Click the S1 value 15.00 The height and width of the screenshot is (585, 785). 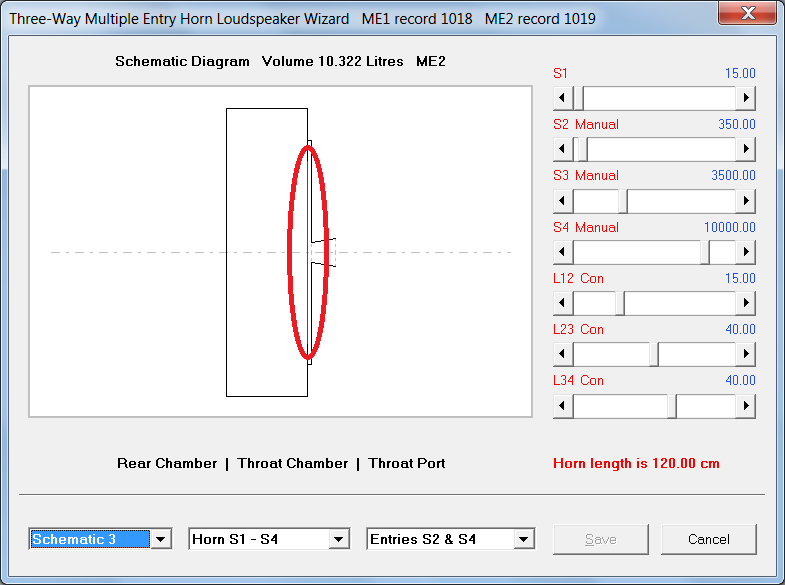(740, 74)
